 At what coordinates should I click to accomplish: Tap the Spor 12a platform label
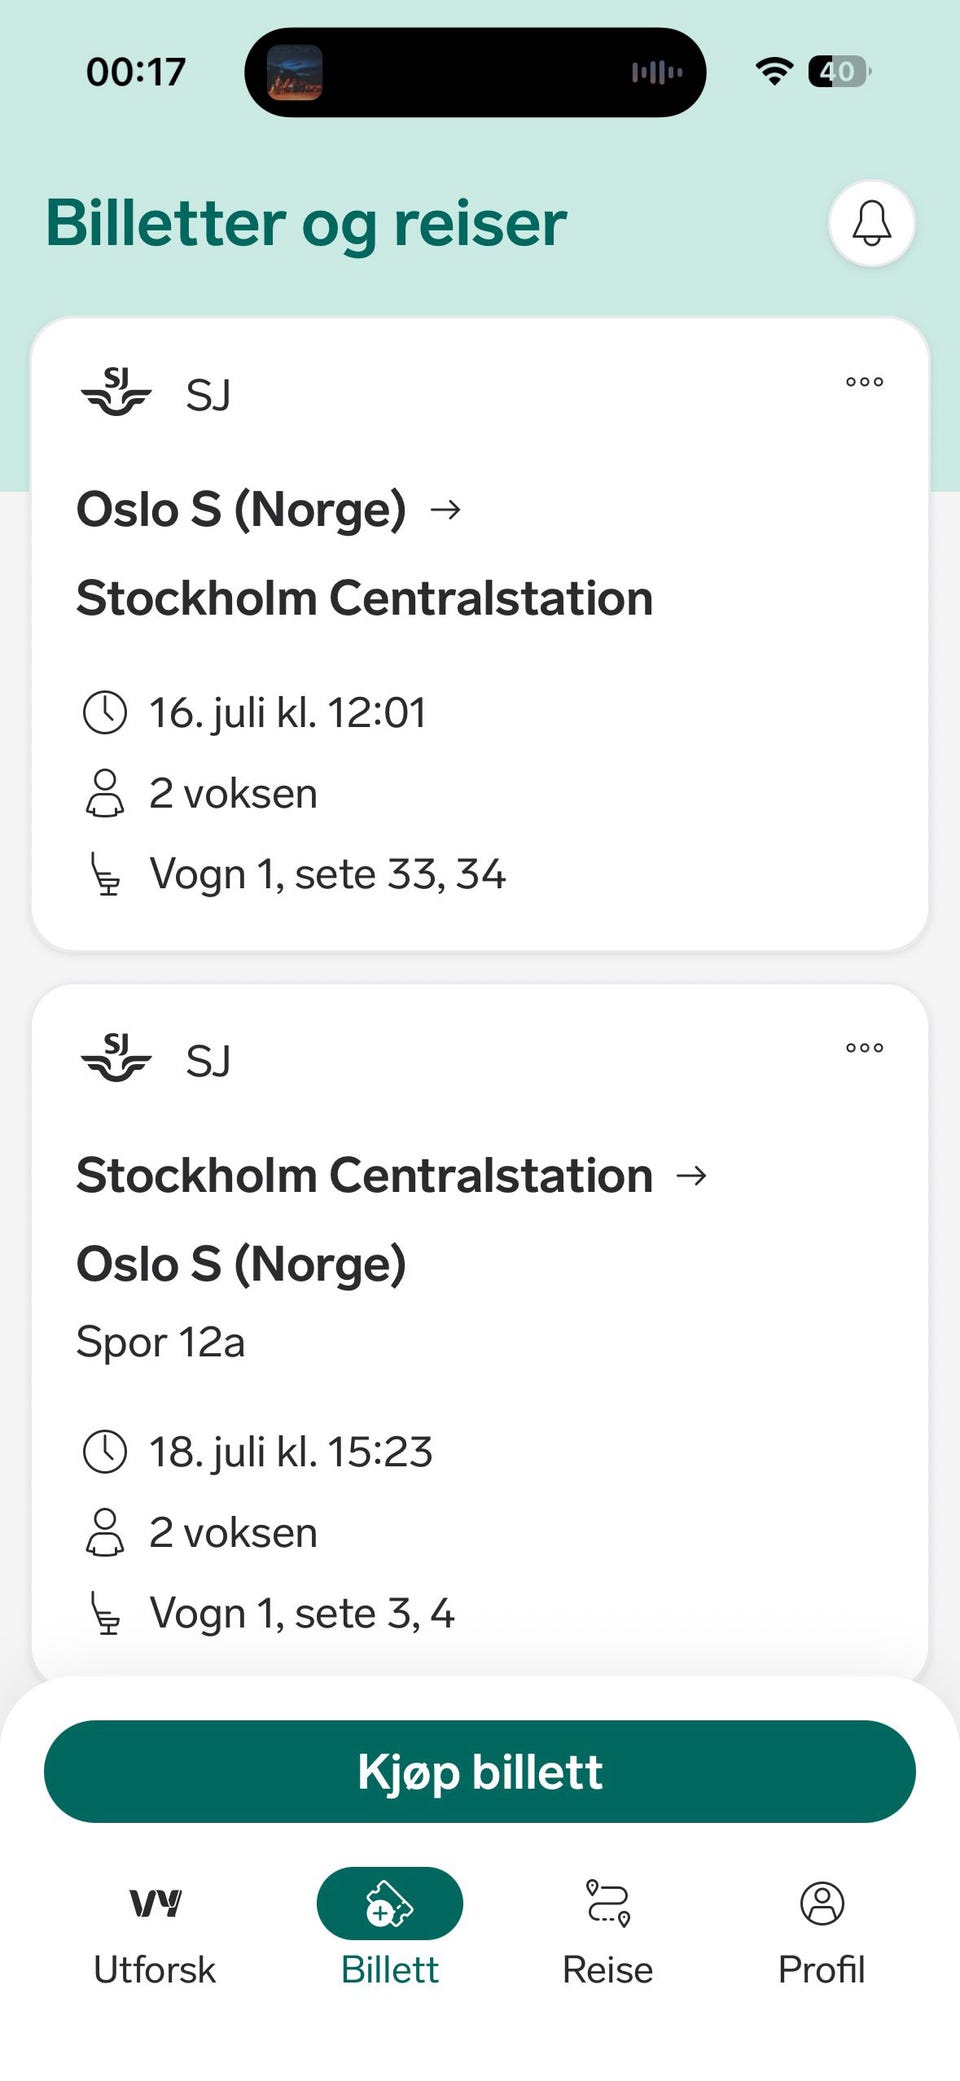(x=160, y=1342)
